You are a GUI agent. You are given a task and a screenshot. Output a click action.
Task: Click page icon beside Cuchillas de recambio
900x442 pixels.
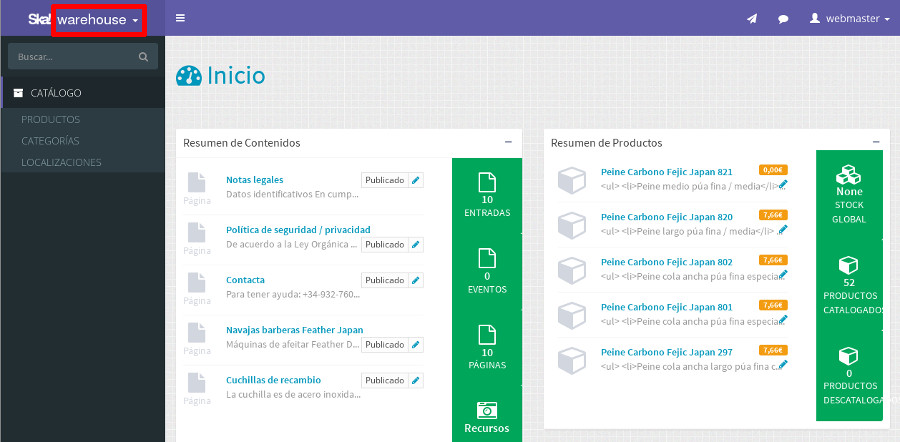197,382
